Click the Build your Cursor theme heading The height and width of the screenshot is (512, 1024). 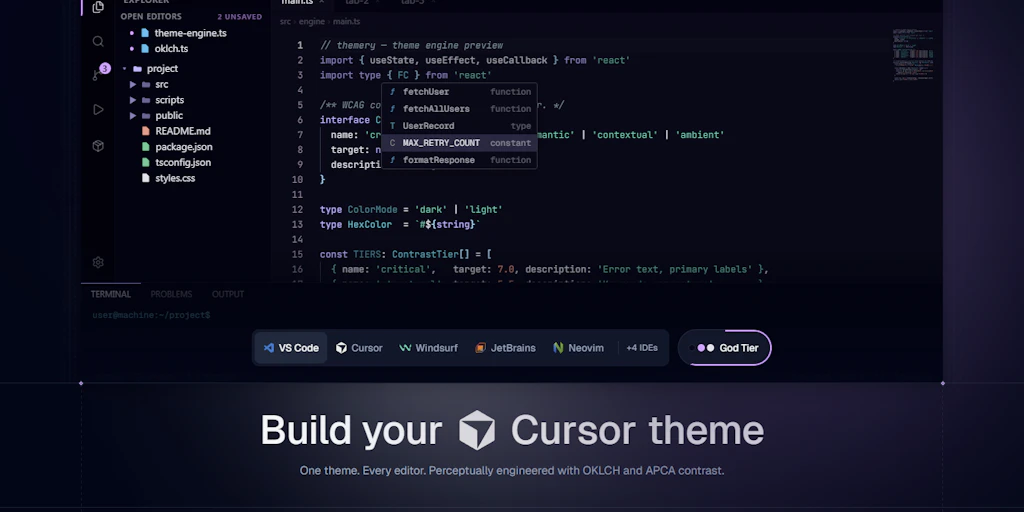click(x=512, y=430)
